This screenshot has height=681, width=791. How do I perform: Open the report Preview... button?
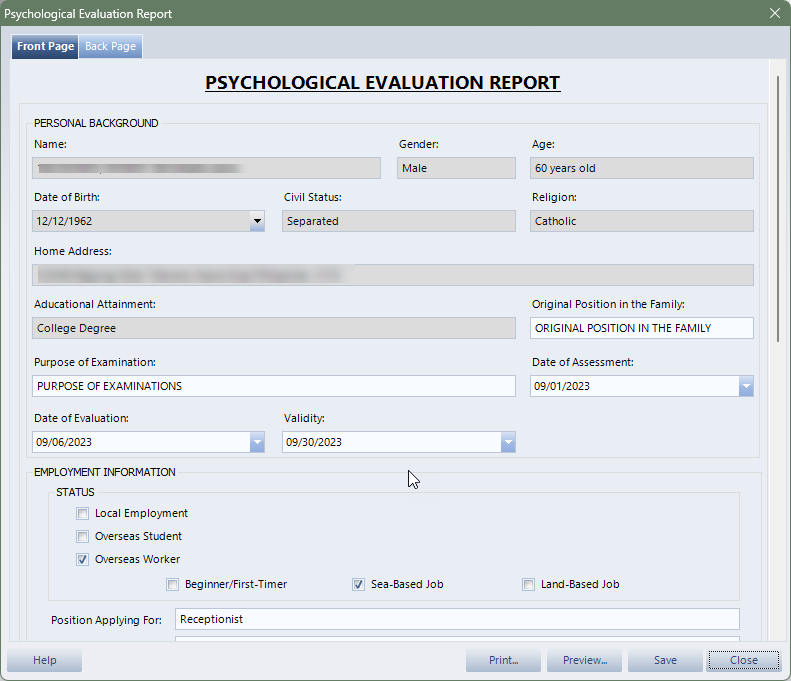click(x=585, y=660)
